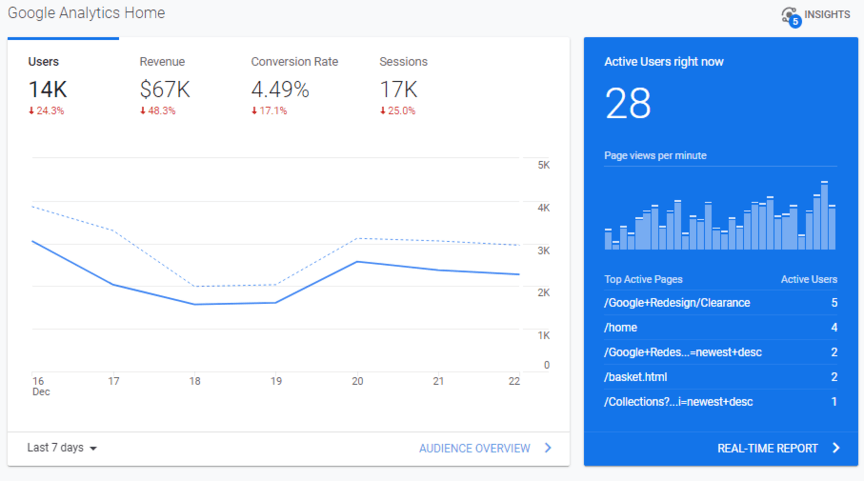Select the /Google+Redesign/Clearance active page
The height and width of the screenshot is (481, 864).
tap(720, 302)
